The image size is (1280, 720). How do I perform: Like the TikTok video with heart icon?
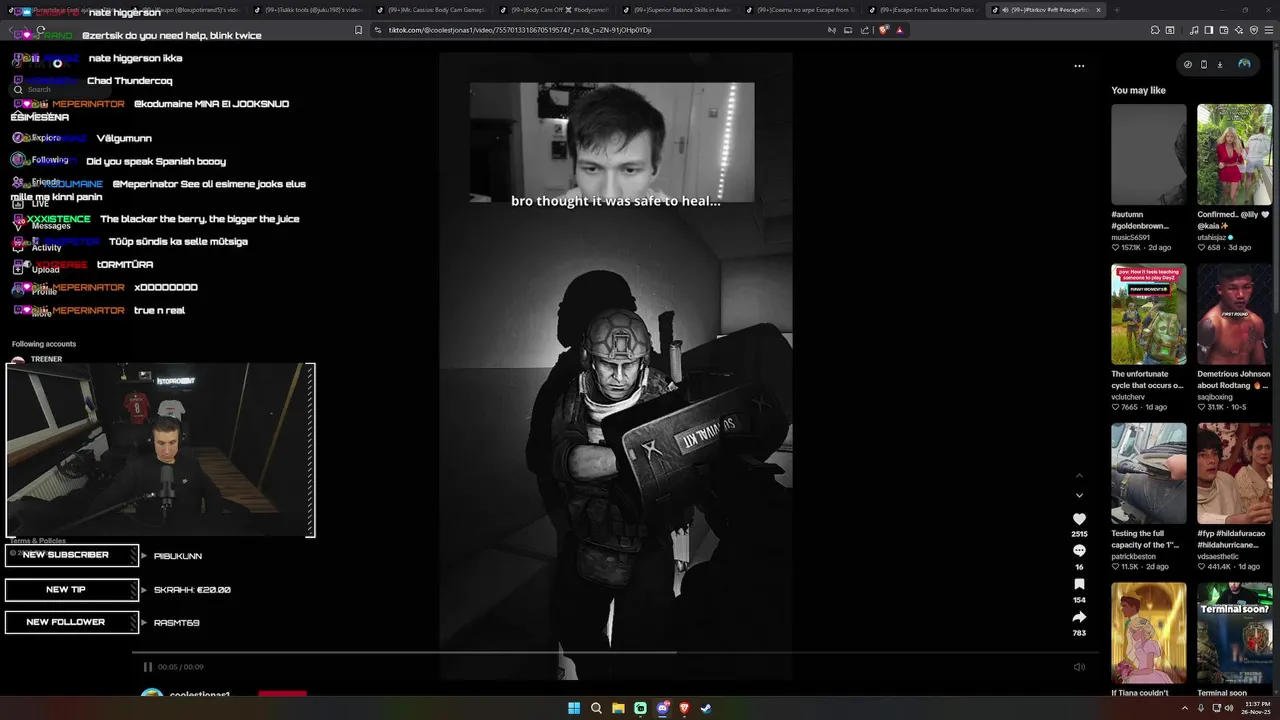[x=1079, y=519]
